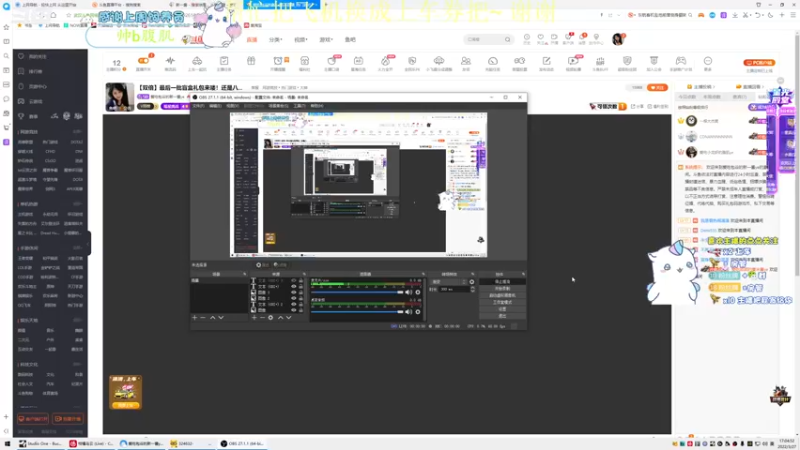Adjust Mic/Aux volume slider in mixer
Viewport: 800px width, 450px height.
point(357,292)
